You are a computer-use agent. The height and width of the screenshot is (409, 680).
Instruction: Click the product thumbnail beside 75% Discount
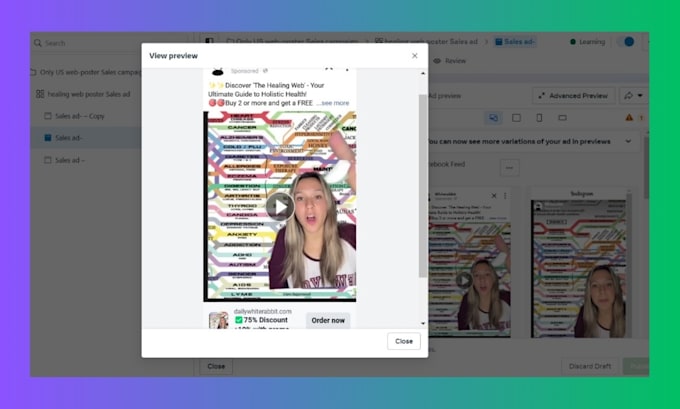[219, 321]
